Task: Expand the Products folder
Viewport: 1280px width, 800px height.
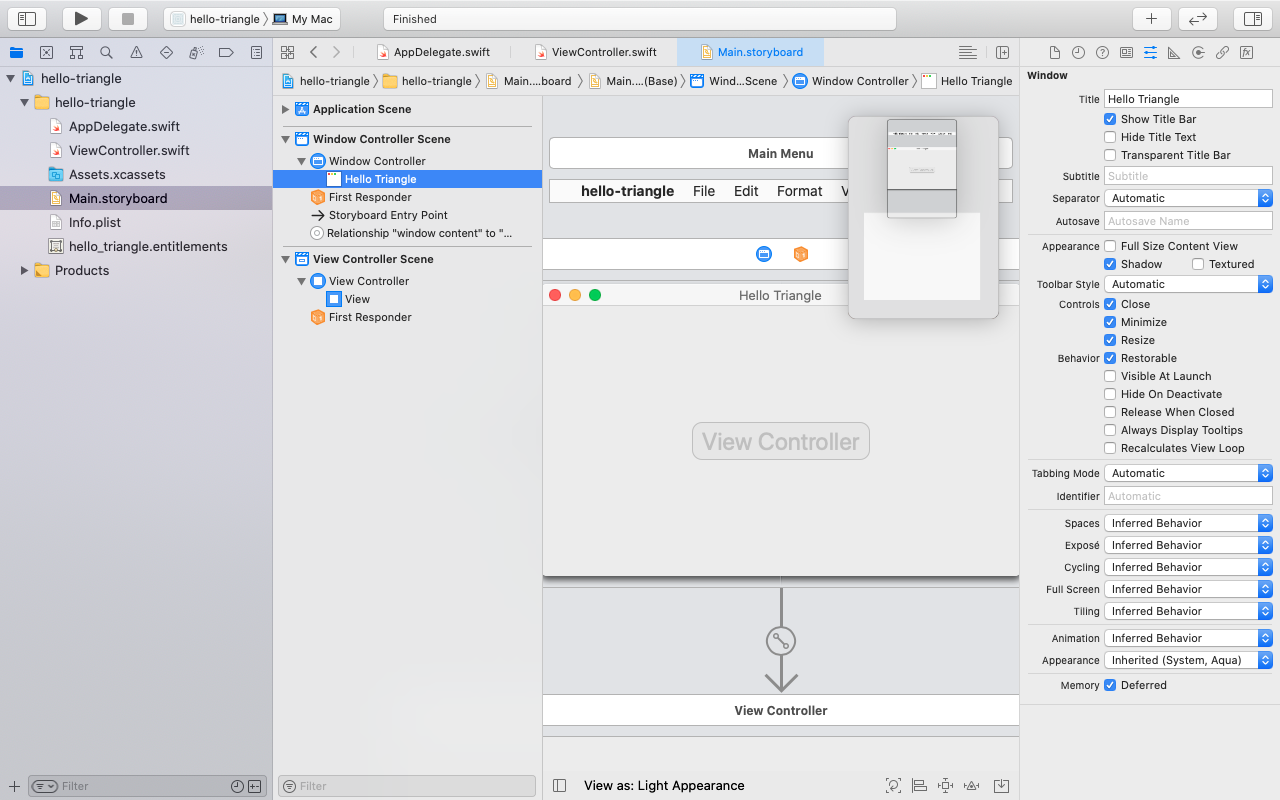Action: [x=24, y=270]
